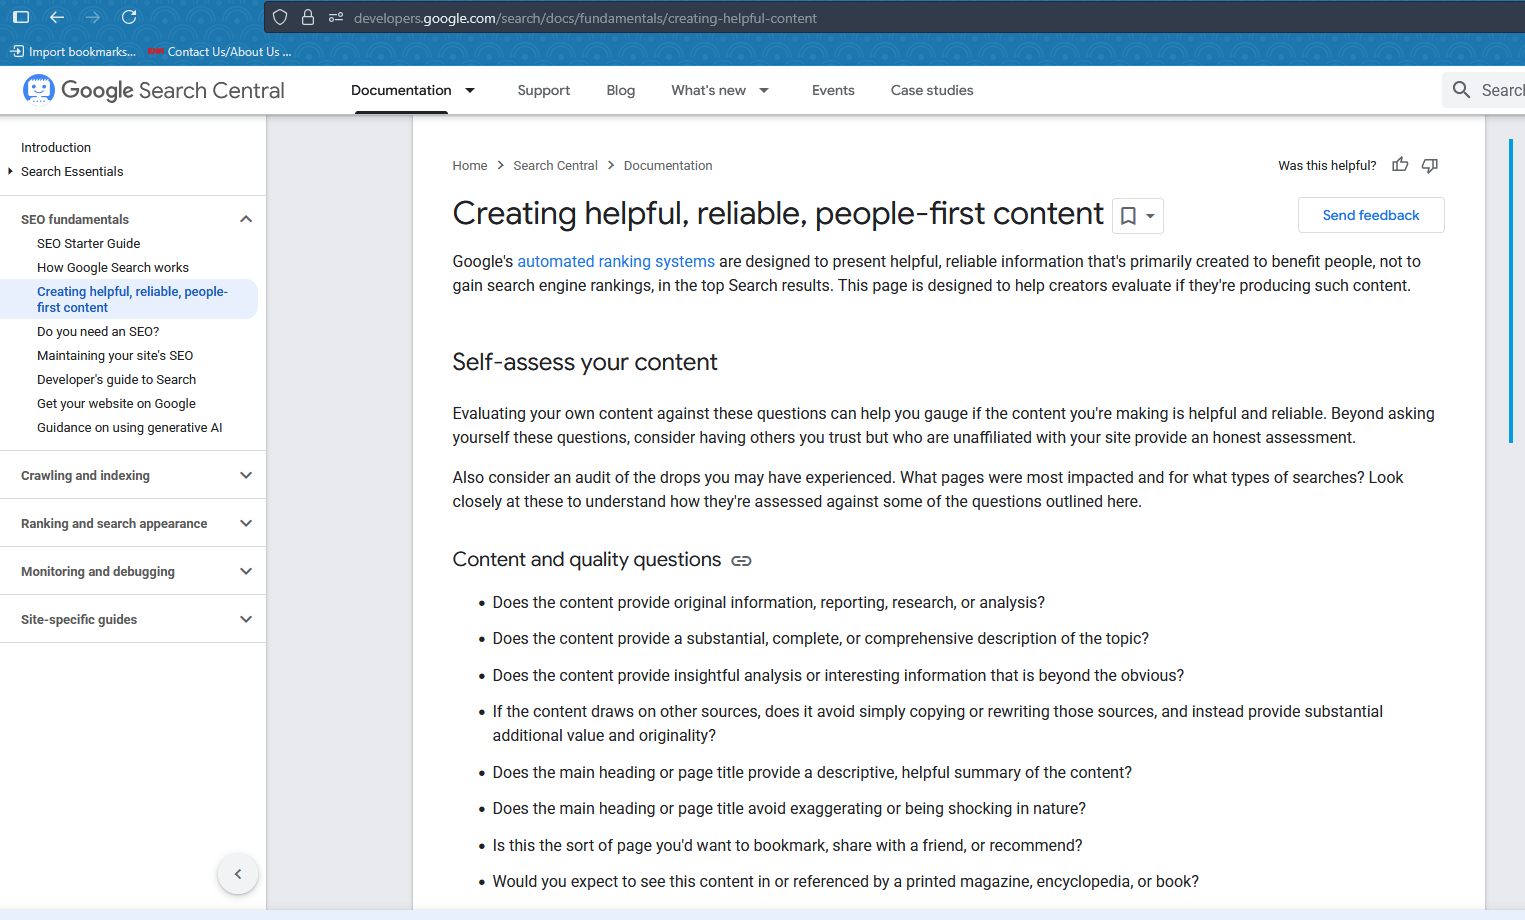Open the What's new tab

(708, 90)
